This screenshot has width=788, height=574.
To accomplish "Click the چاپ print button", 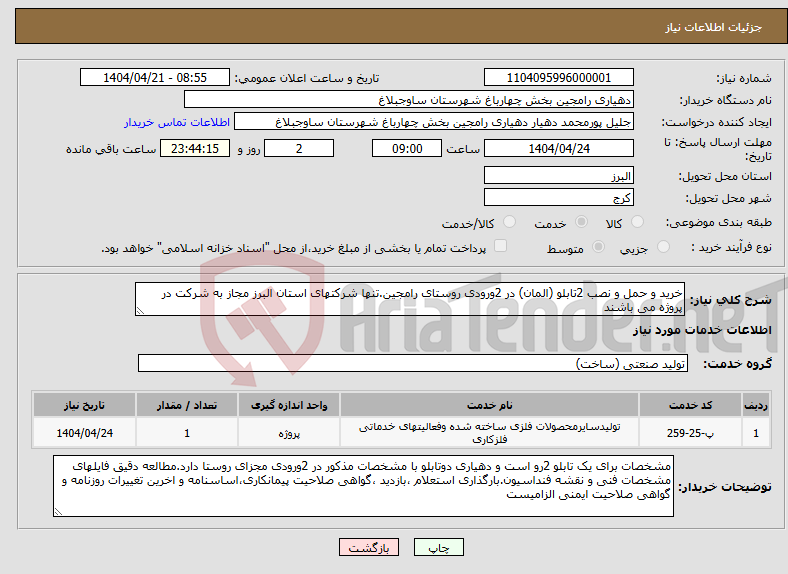I will [x=439, y=547].
